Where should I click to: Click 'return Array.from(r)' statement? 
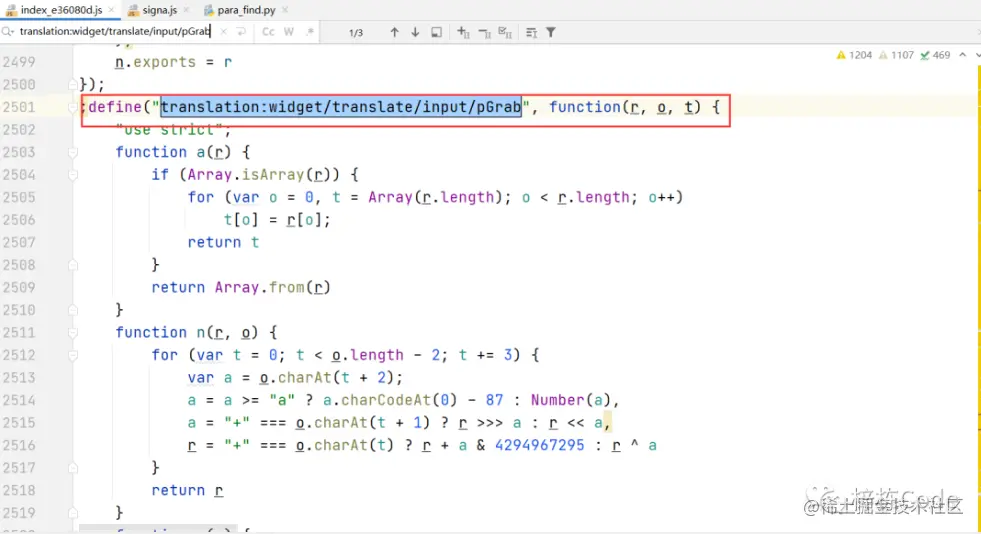tap(241, 287)
